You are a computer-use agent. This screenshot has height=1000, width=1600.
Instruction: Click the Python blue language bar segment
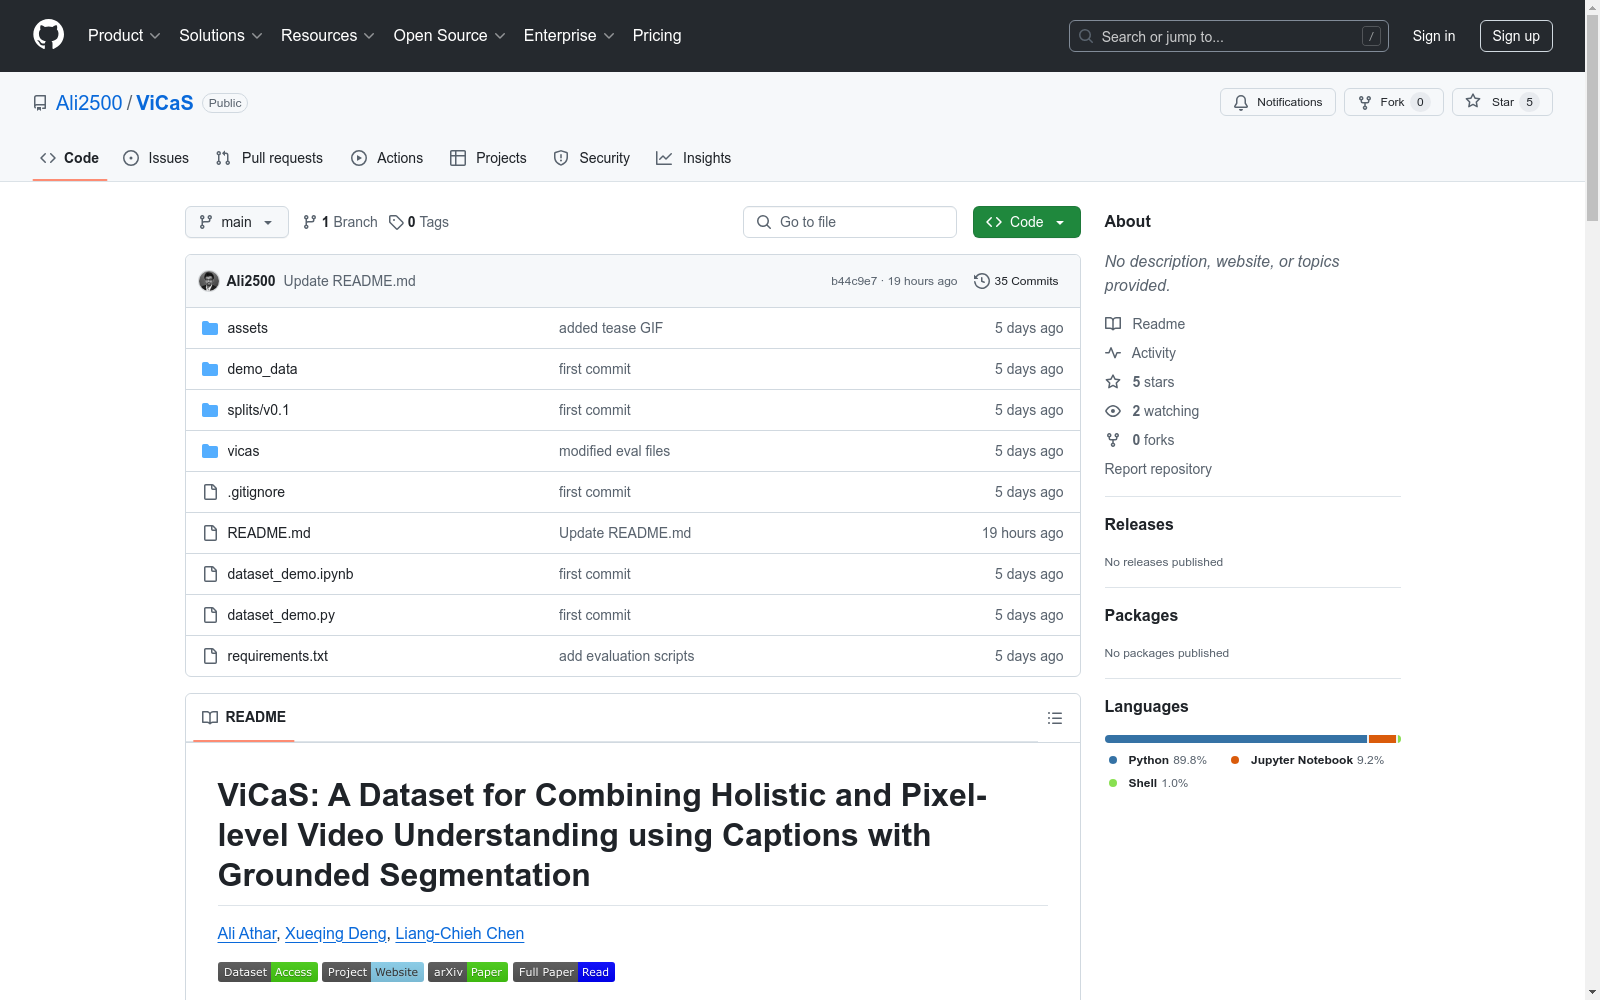click(x=1236, y=739)
